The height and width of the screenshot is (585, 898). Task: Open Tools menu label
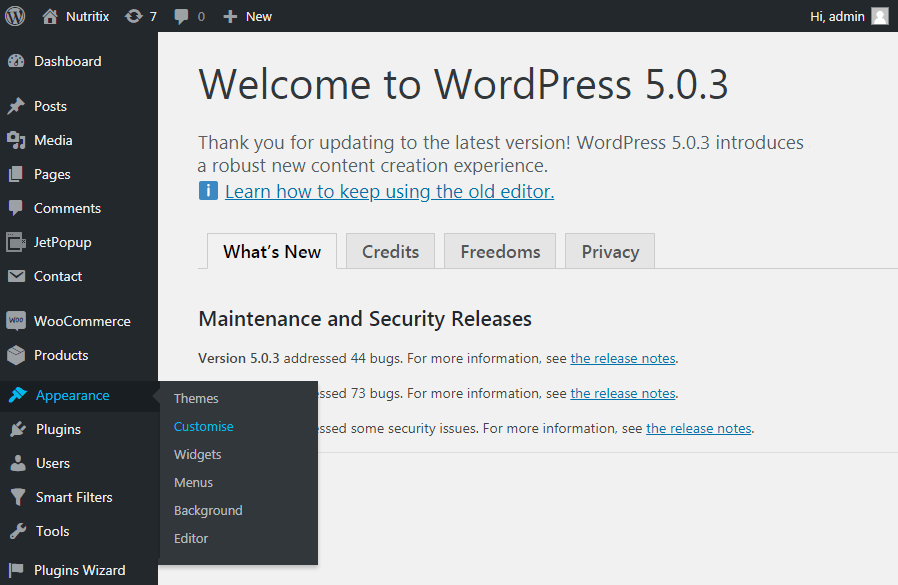point(53,531)
